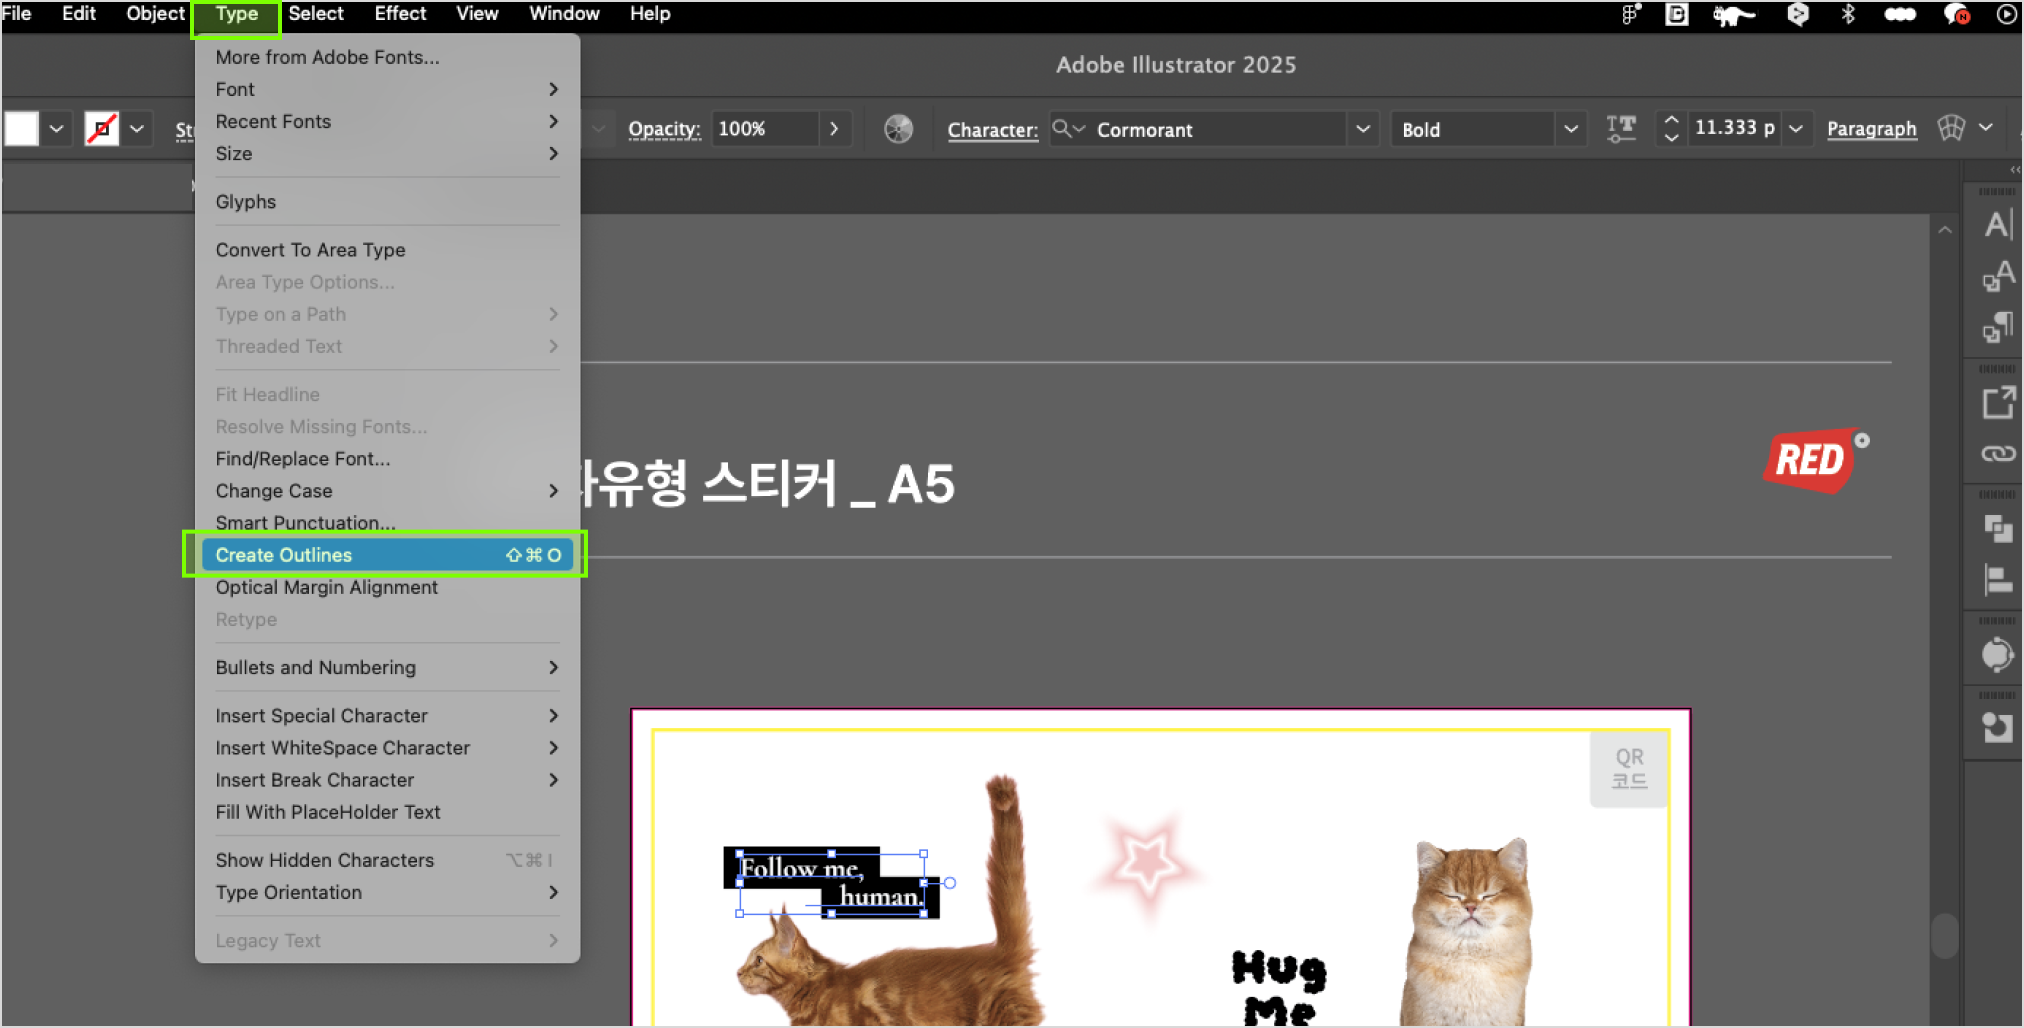Open Recolor Artwork via the color wheel icon
The image size is (2024, 1028).
coord(898,128)
